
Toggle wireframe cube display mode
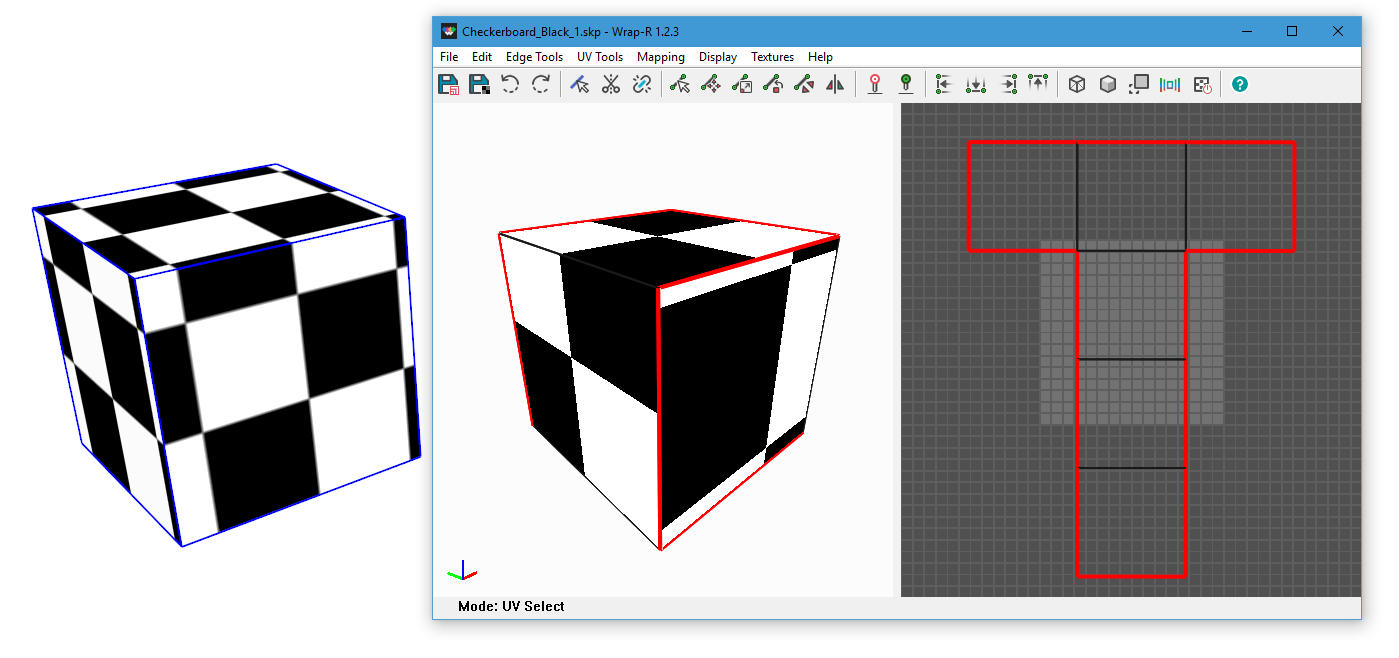[1077, 85]
